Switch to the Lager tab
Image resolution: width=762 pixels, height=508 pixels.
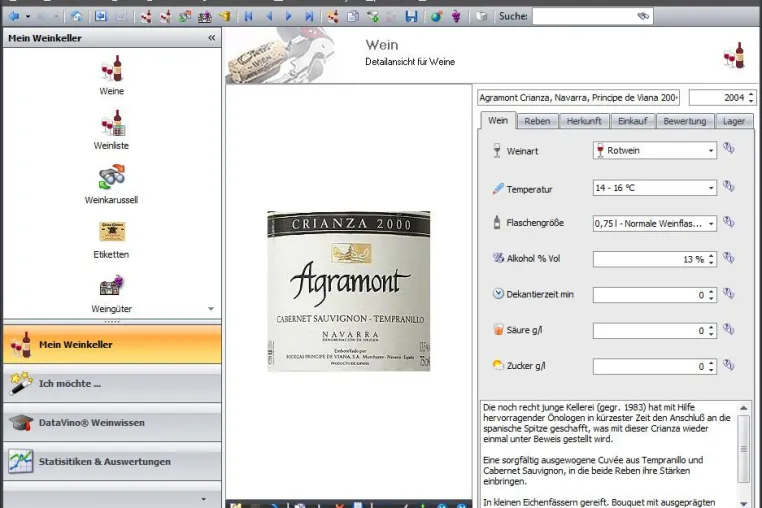point(734,121)
